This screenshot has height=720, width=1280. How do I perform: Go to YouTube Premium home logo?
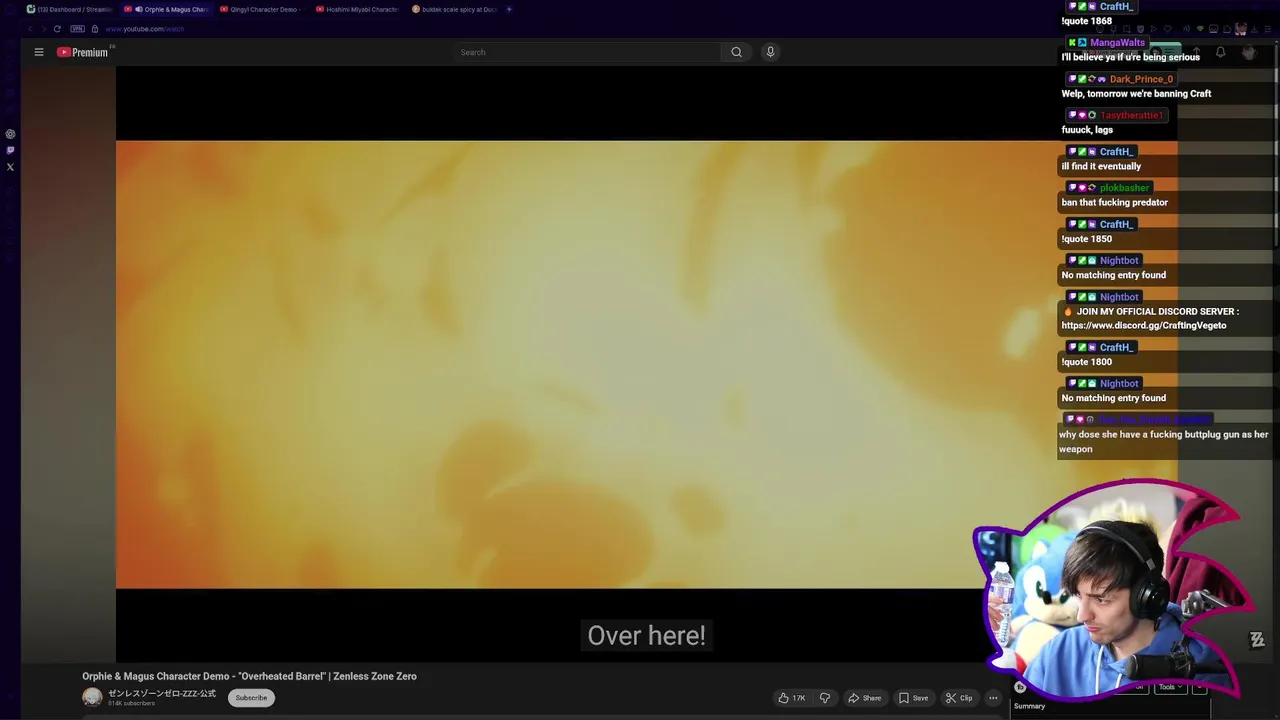point(83,52)
